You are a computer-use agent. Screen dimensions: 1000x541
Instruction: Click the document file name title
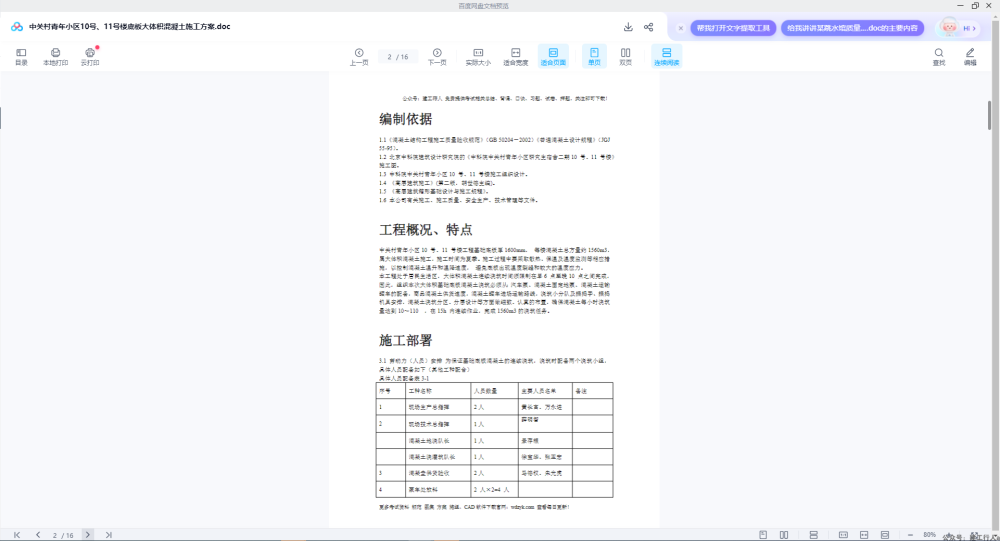[x=129, y=27]
